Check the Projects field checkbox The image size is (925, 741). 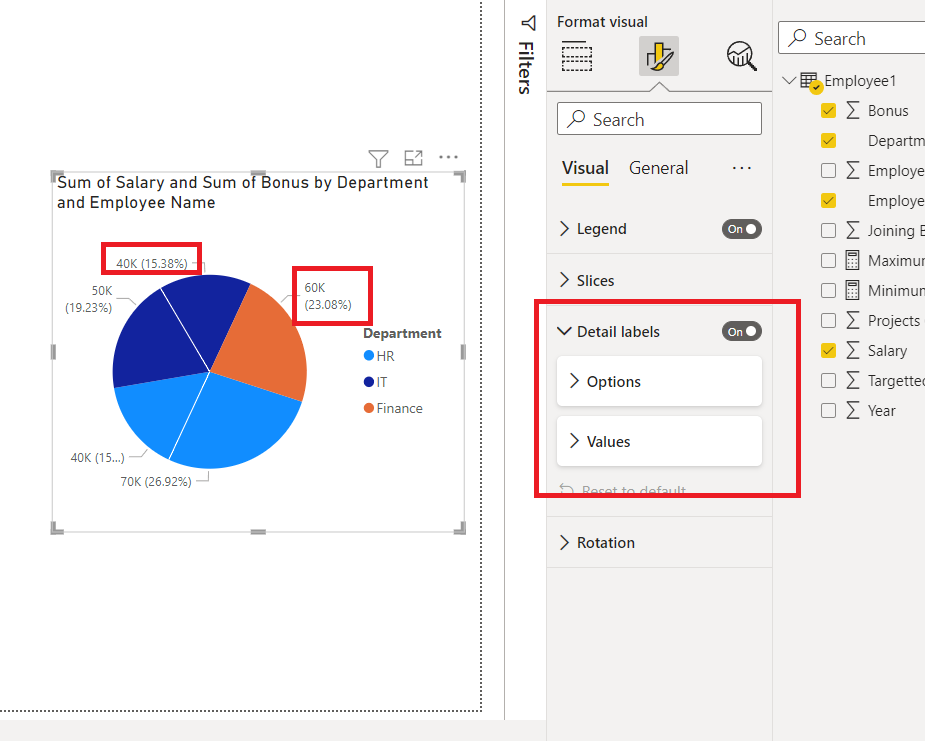tap(828, 320)
